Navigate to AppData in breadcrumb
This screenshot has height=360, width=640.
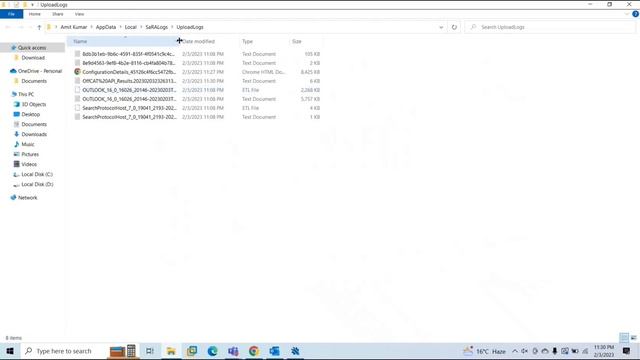click(x=106, y=27)
